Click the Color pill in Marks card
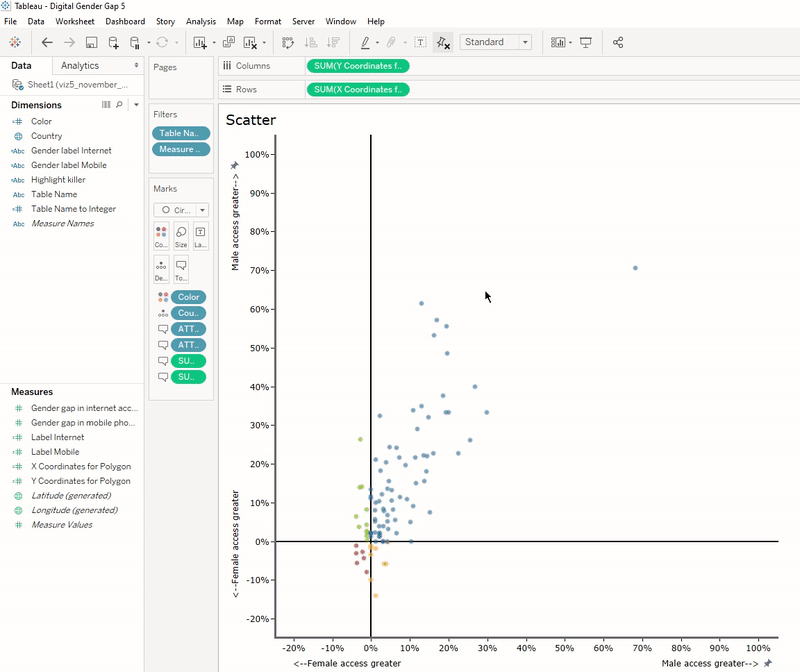 [x=188, y=297]
